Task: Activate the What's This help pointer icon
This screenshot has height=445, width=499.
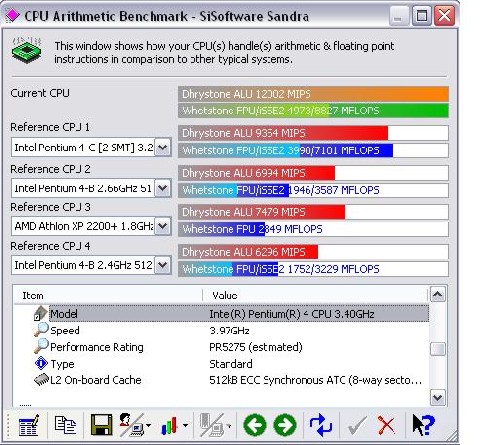Action: (423, 425)
